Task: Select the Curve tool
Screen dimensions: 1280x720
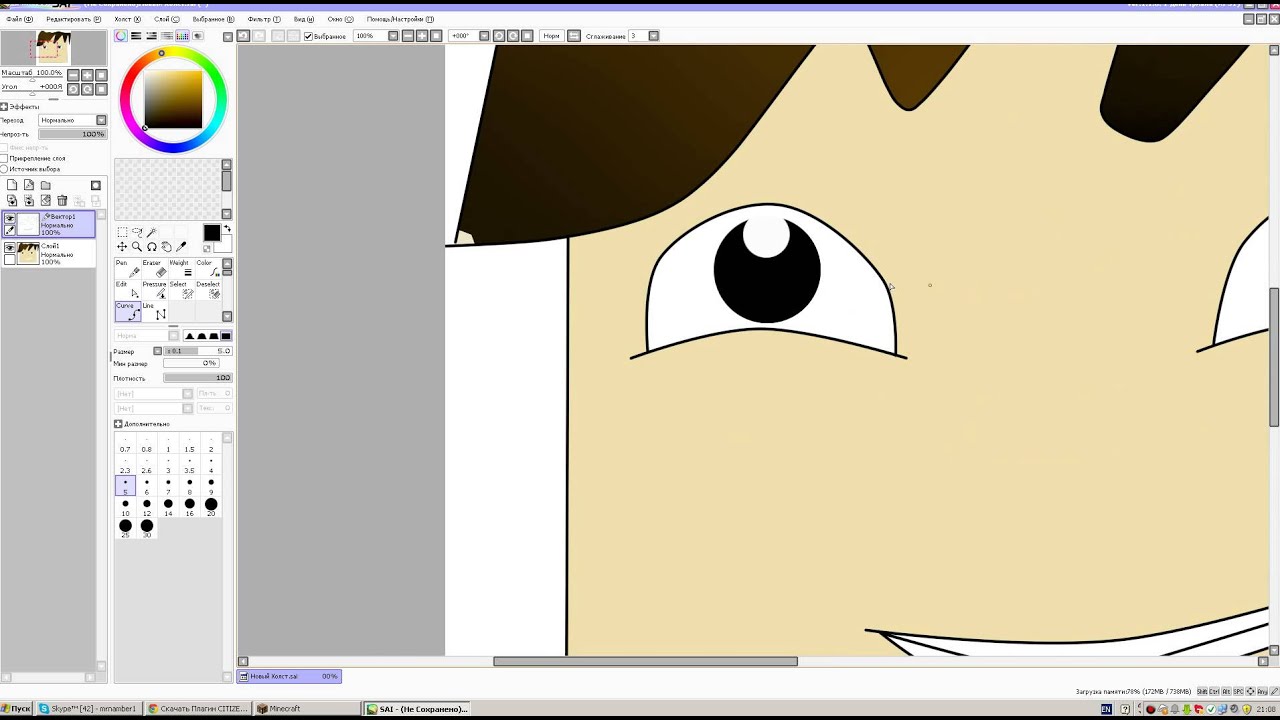Action: click(126, 311)
